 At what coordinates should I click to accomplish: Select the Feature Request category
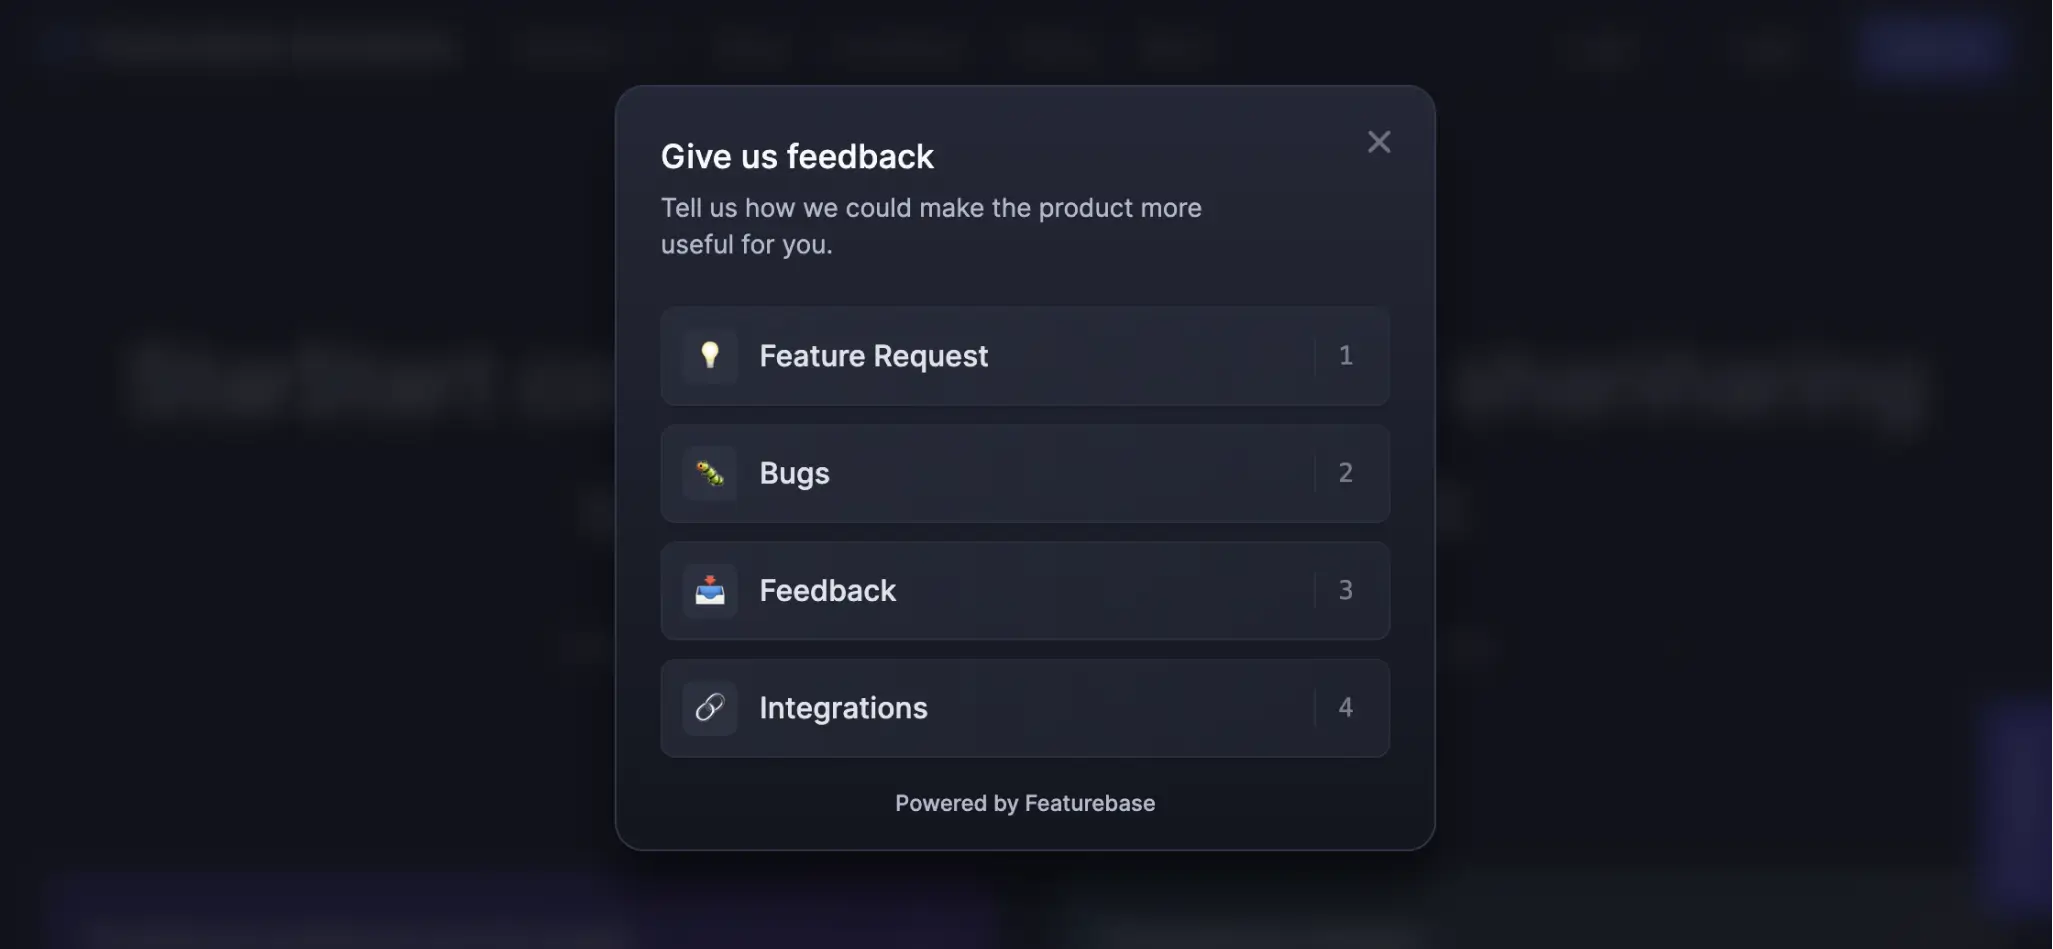point(1024,355)
